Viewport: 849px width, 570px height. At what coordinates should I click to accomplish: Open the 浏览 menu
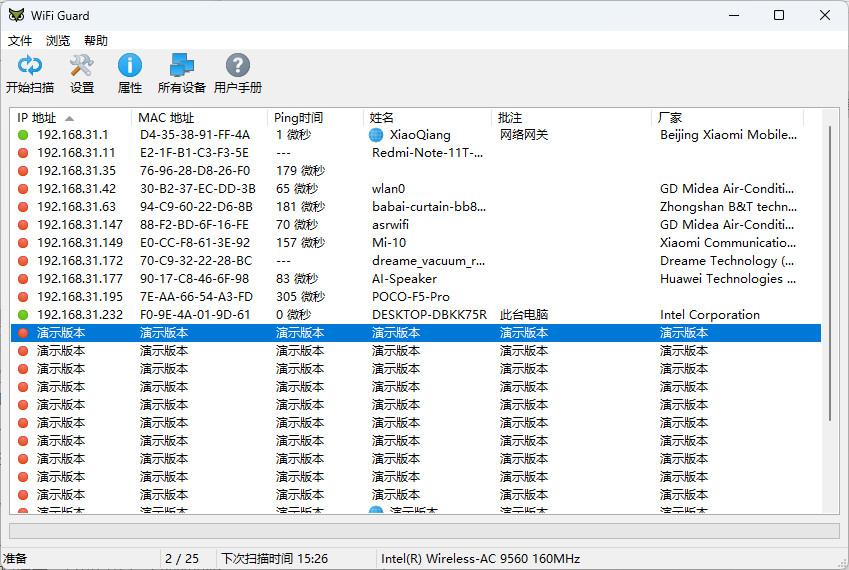57,41
